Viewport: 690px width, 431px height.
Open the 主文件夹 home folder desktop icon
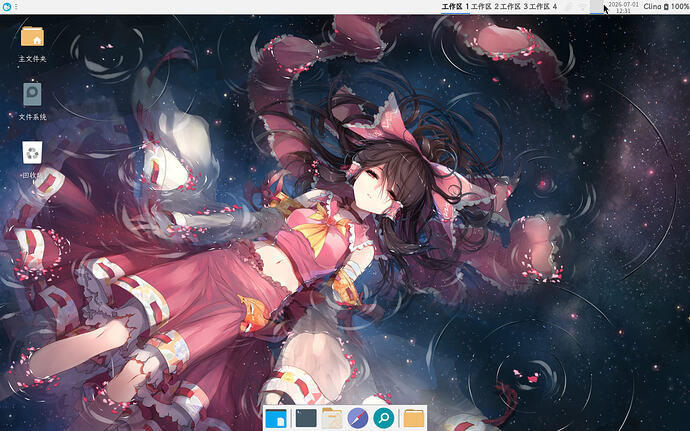pos(32,36)
